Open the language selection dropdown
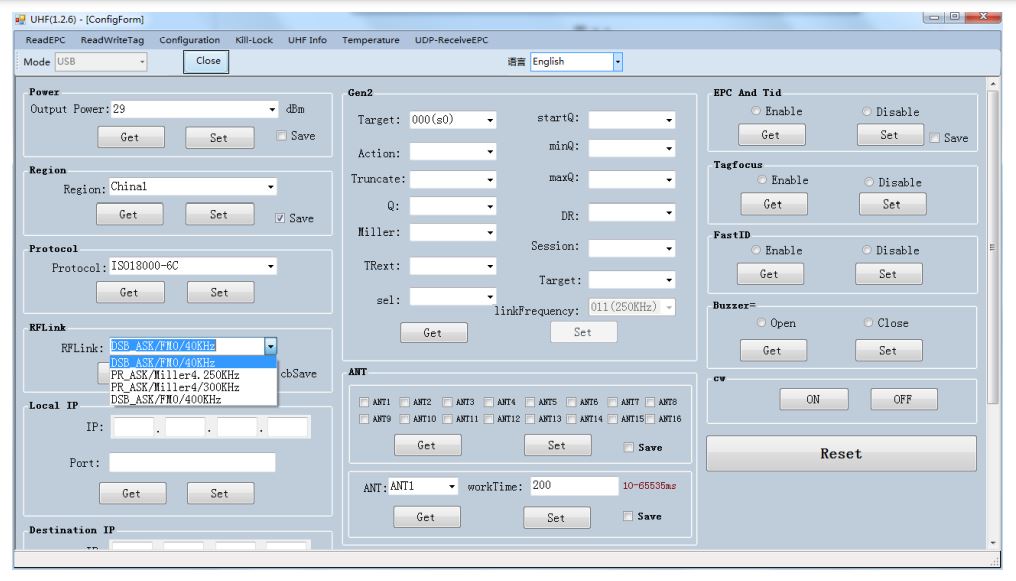 tap(617, 62)
